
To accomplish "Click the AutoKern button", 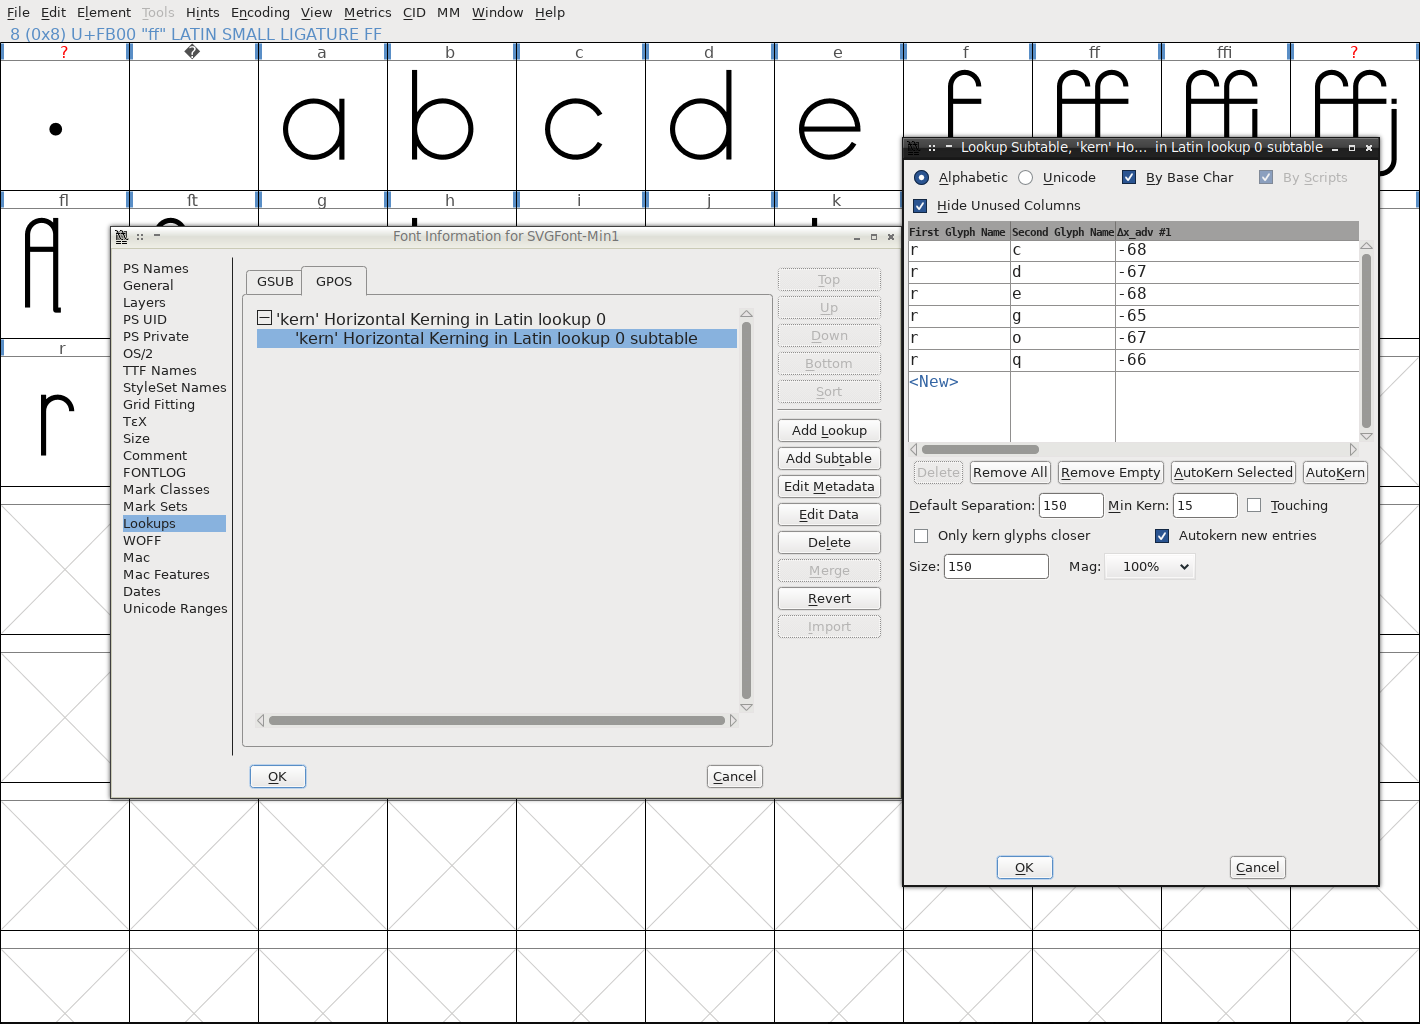I will point(1335,472).
